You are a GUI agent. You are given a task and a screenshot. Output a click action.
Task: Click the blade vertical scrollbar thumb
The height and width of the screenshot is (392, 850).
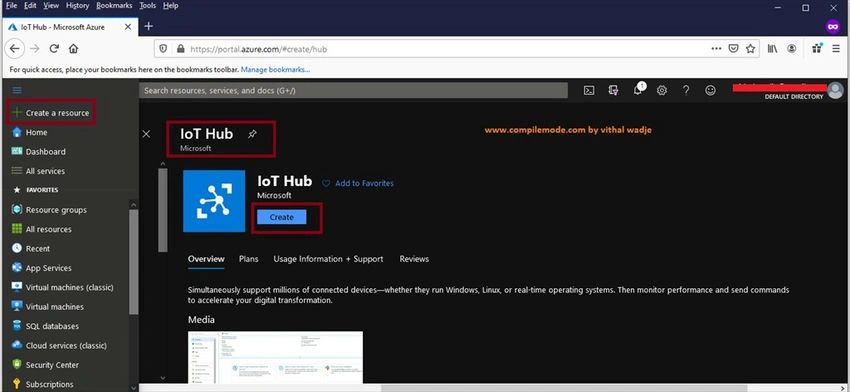[163, 210]
